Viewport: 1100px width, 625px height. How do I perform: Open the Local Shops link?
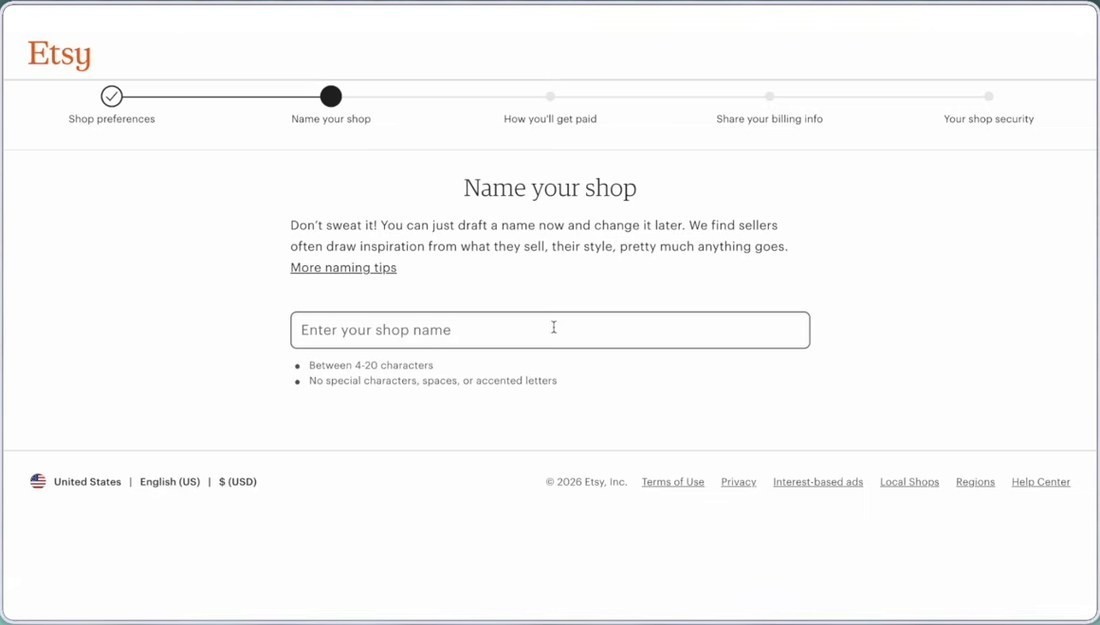[909, 482]
